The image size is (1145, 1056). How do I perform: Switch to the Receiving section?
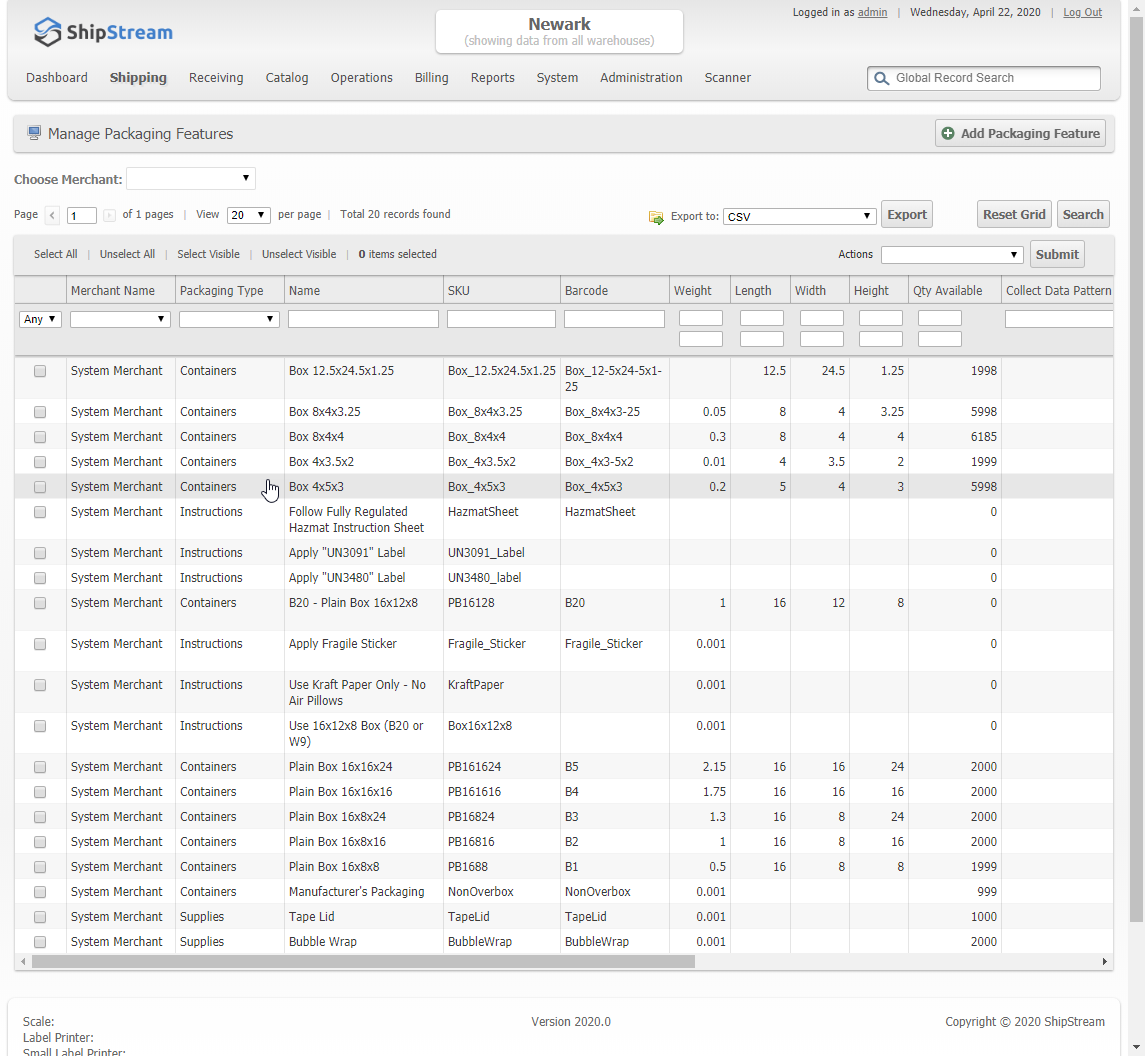[x=216, y=78]
